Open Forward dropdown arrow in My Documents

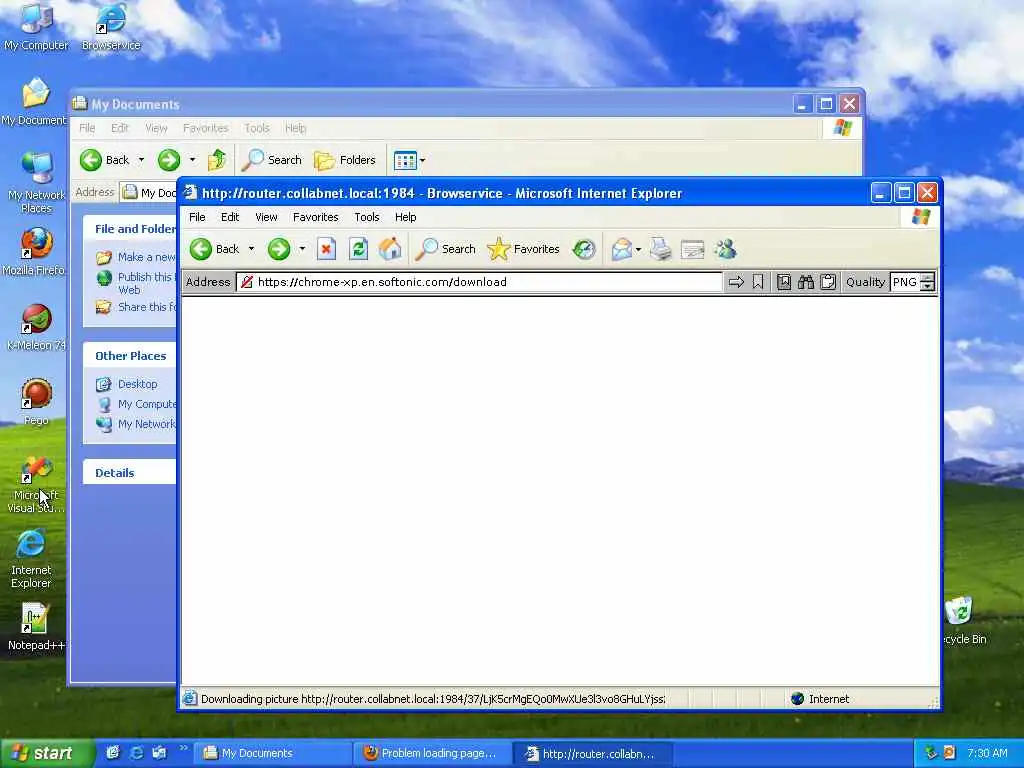192,160
